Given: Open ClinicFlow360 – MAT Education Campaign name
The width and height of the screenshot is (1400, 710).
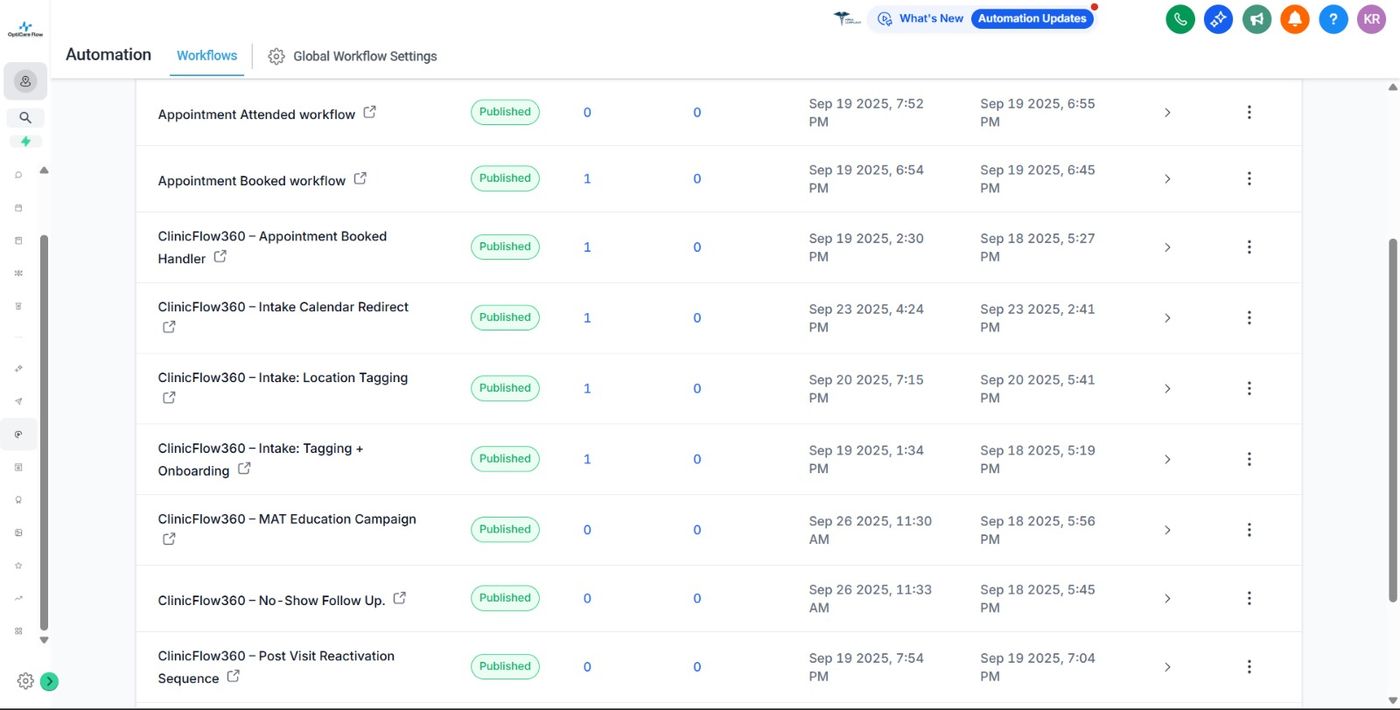Looking at the screenshot, I should click(287, 519).
